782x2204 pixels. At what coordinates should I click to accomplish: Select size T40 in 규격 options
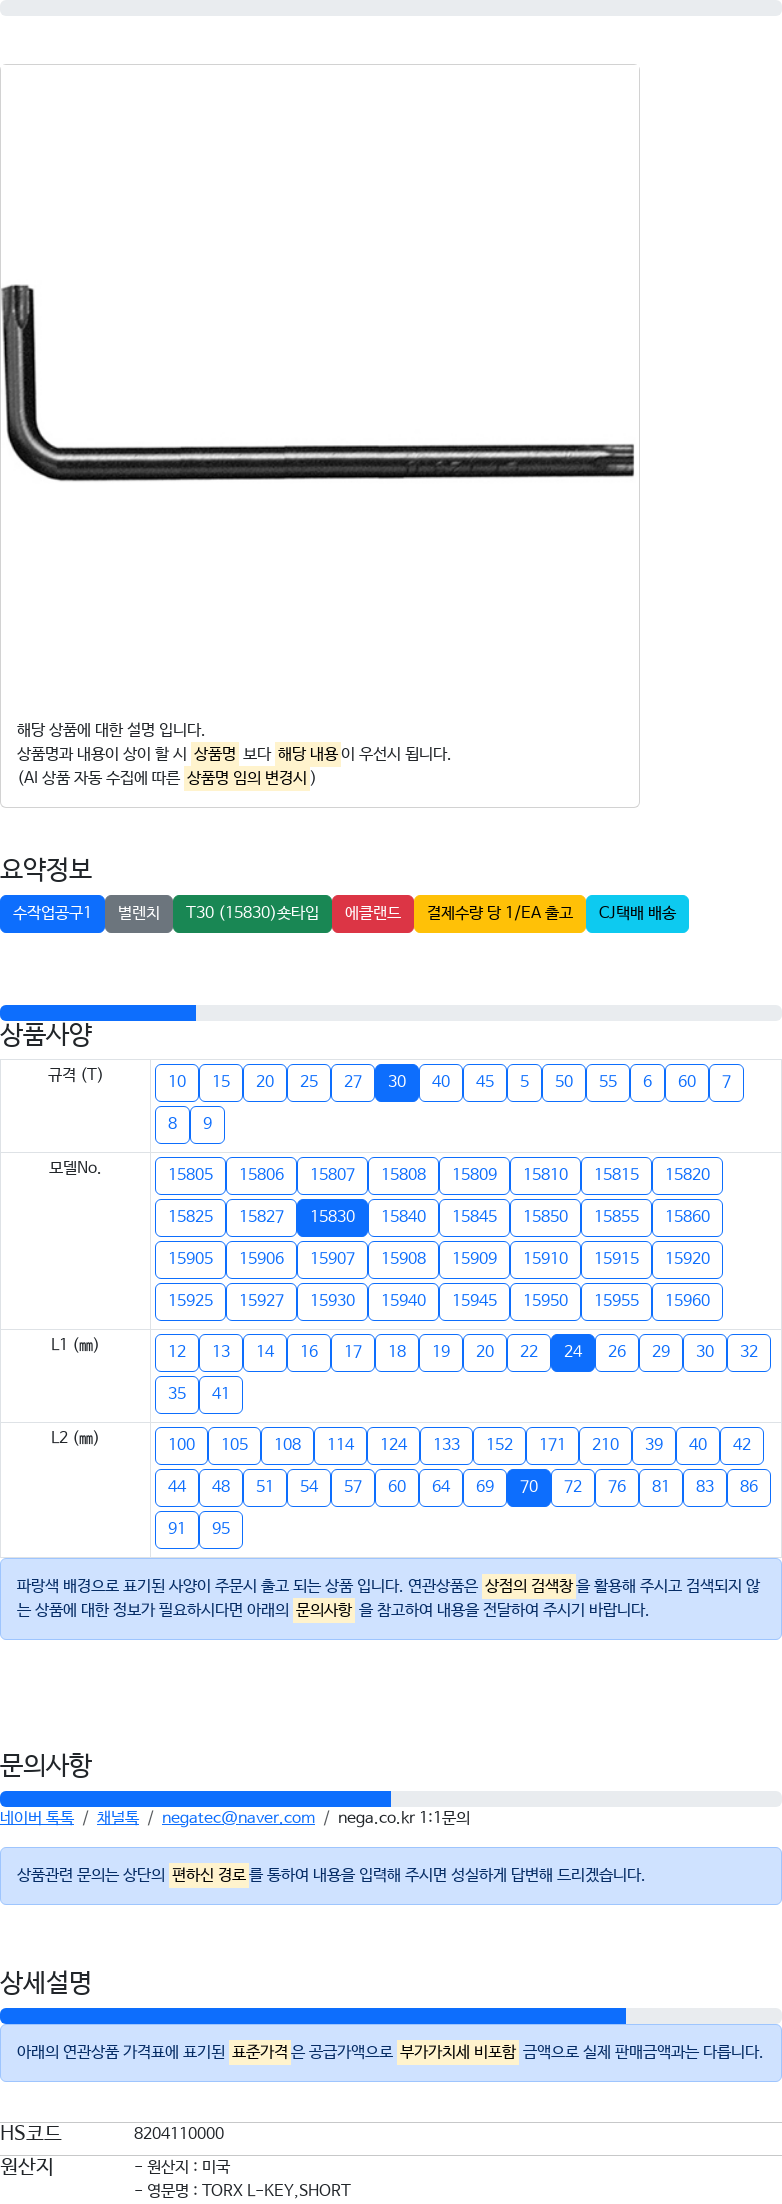pos(441,1082)
